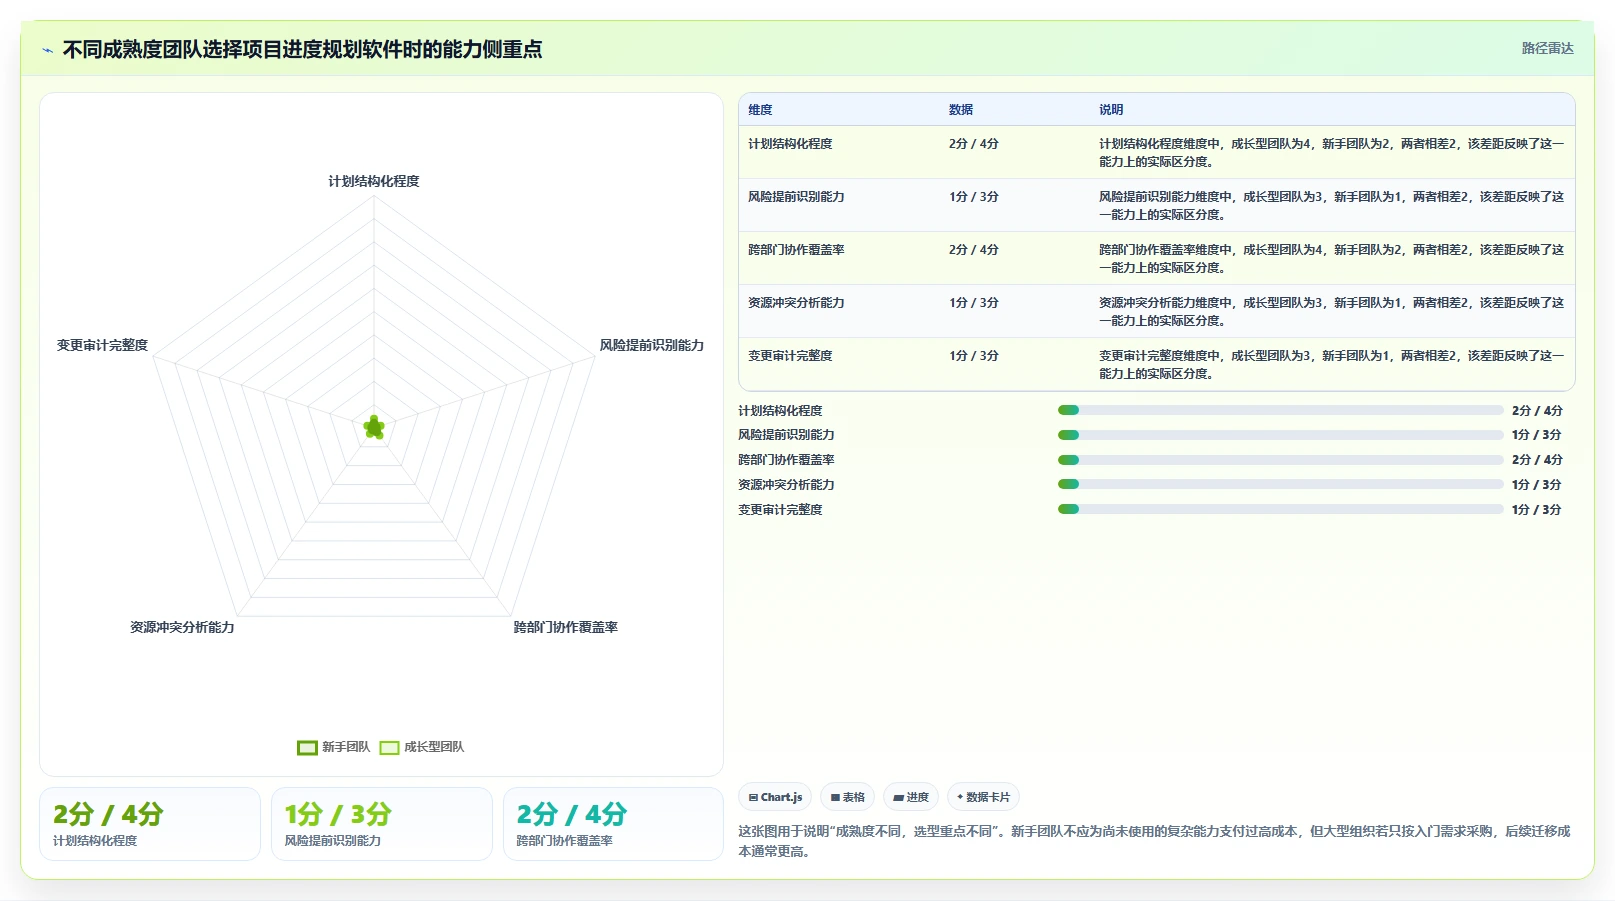Click the 进度 chip
Screen dimensions: 1615x901
click(x=911, y=797)
